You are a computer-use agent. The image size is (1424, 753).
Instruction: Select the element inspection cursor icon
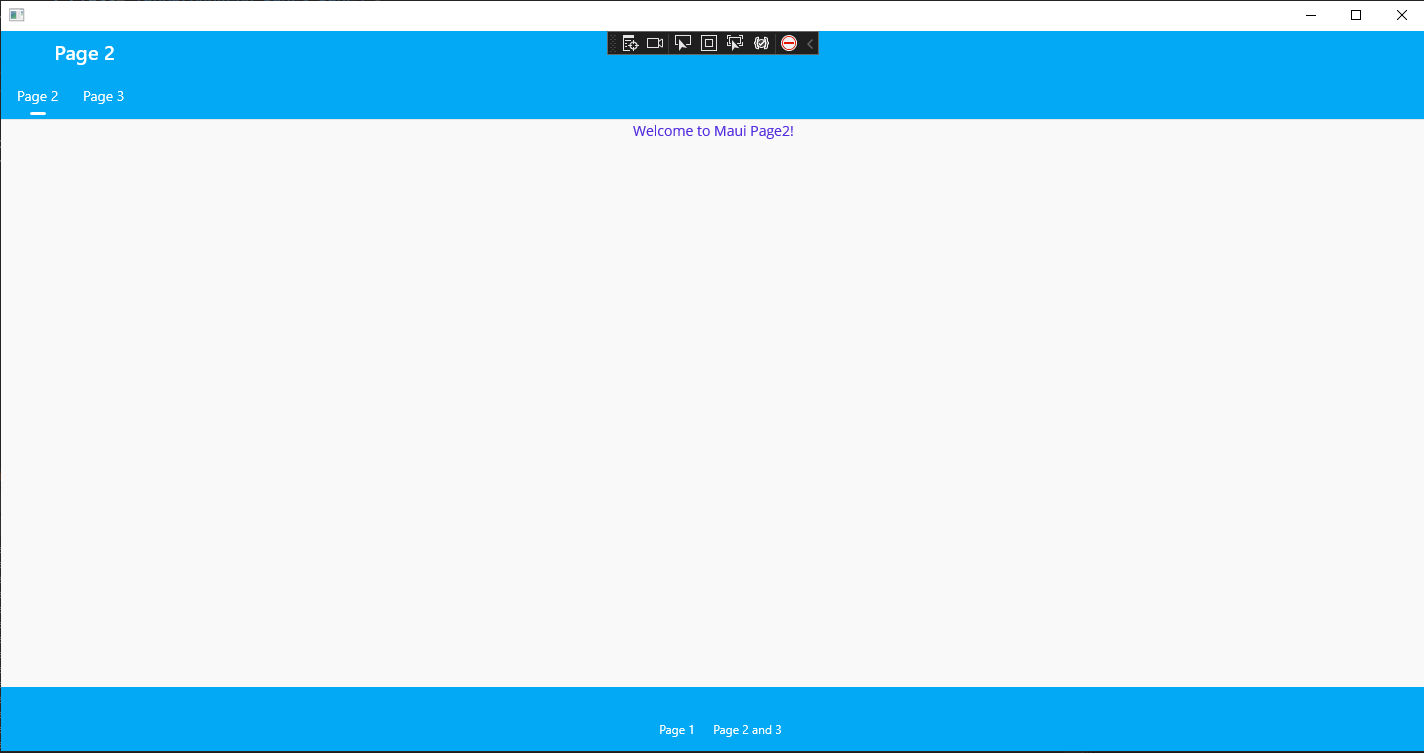pyautogui.click(x=682, y=43)
